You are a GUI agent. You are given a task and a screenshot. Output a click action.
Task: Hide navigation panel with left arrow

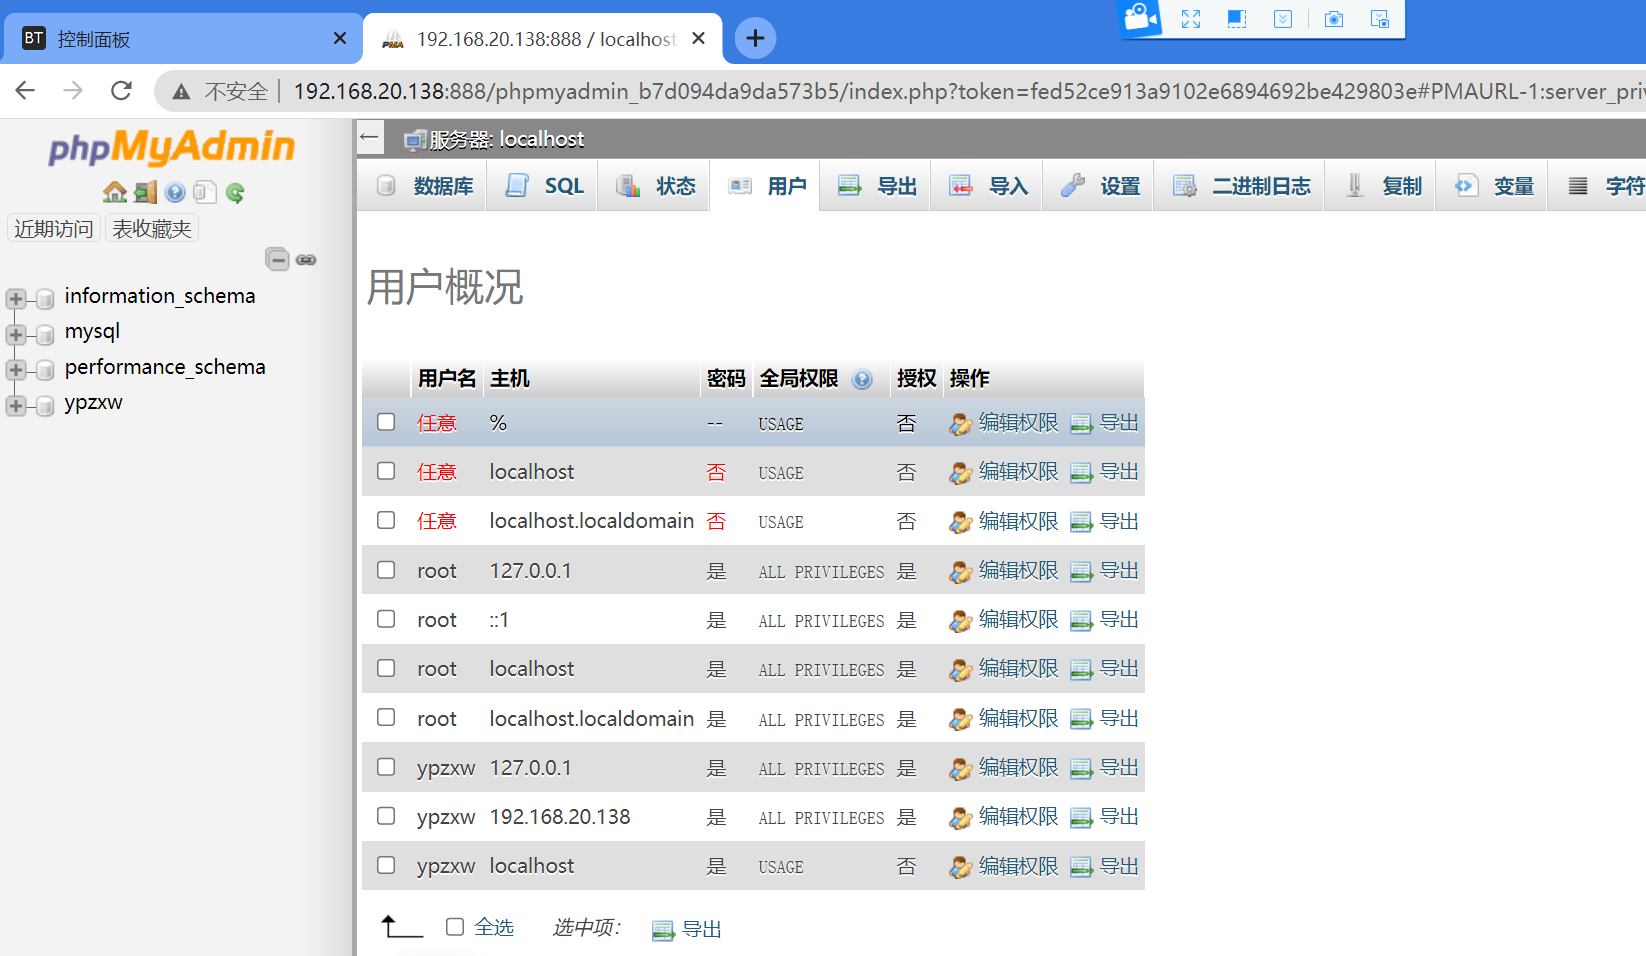pos(369,137)
